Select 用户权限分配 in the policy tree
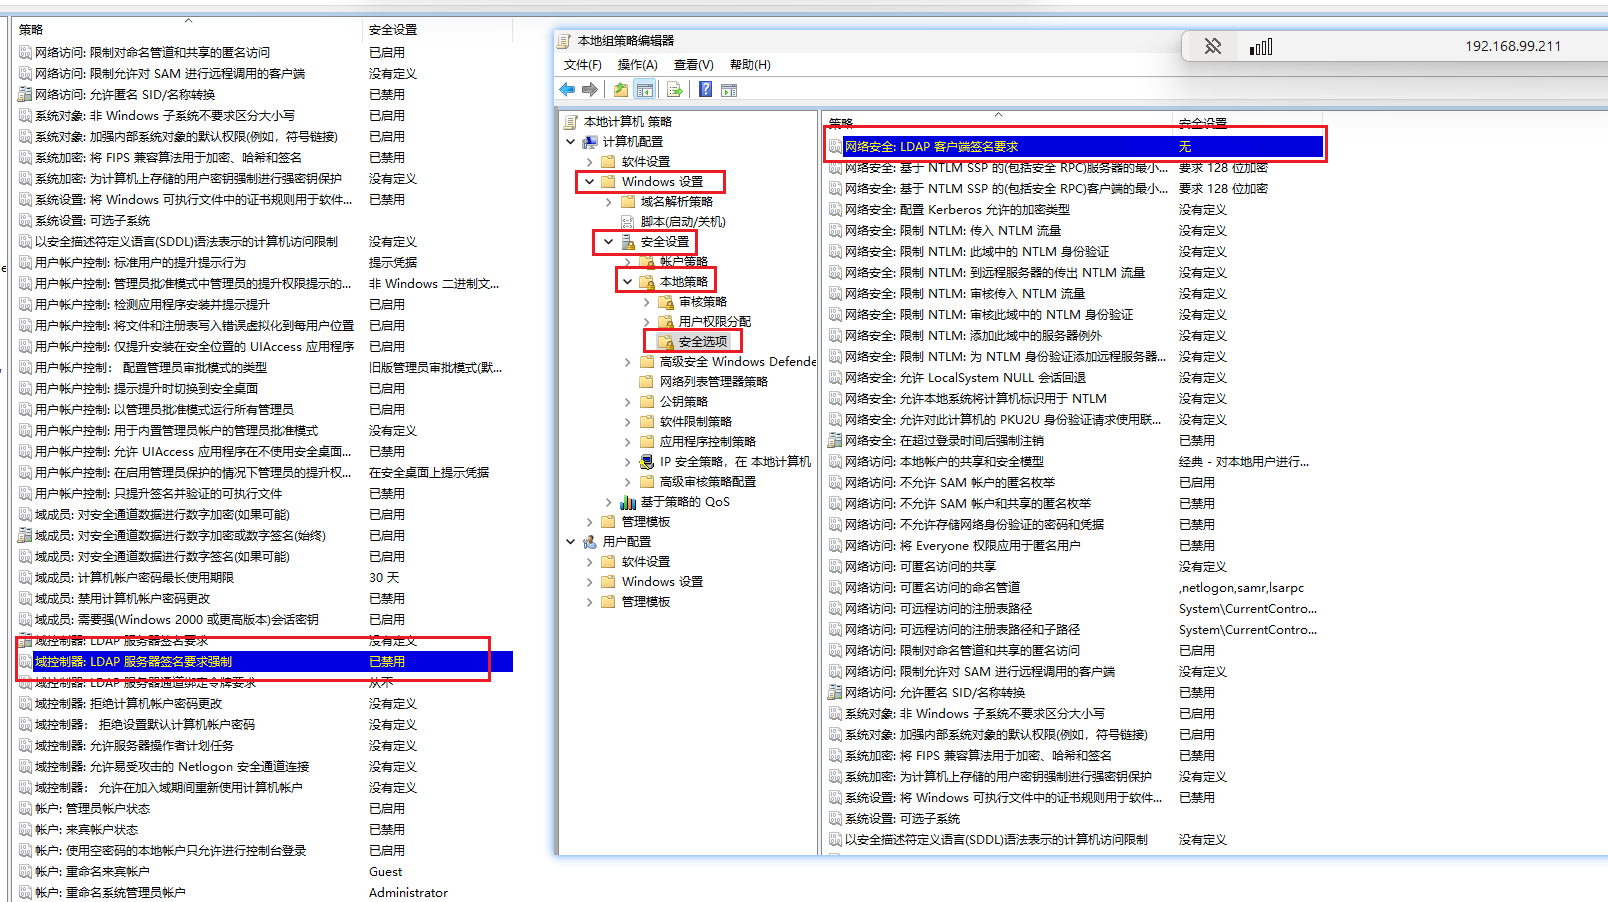 [714, 322]
